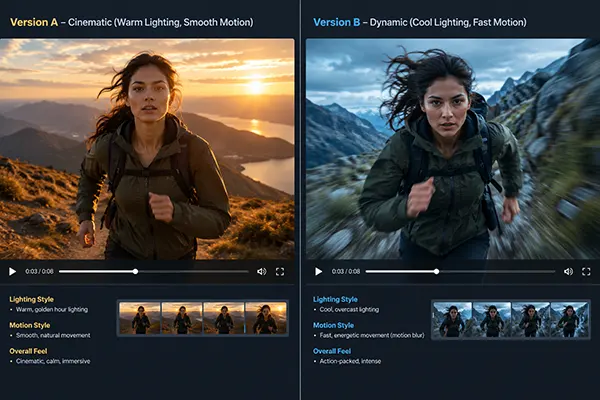The image size is (600, 400).
Task: Select fourth thumbnail in Version B filmstrip
Action: coord(569,320)
